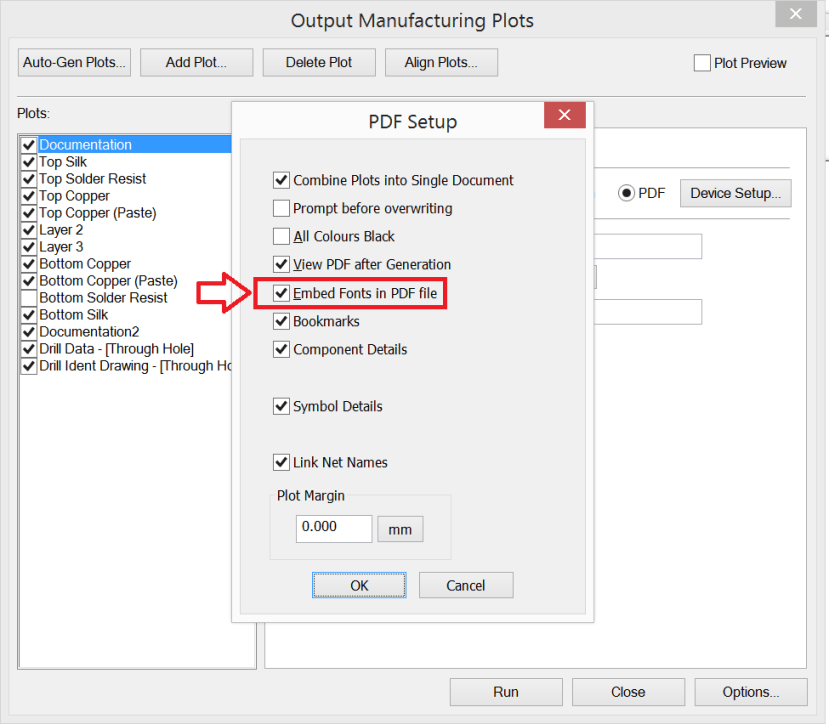The image size is (829, 724).
Task: Open the Options dialog
Action: [751, 692]
